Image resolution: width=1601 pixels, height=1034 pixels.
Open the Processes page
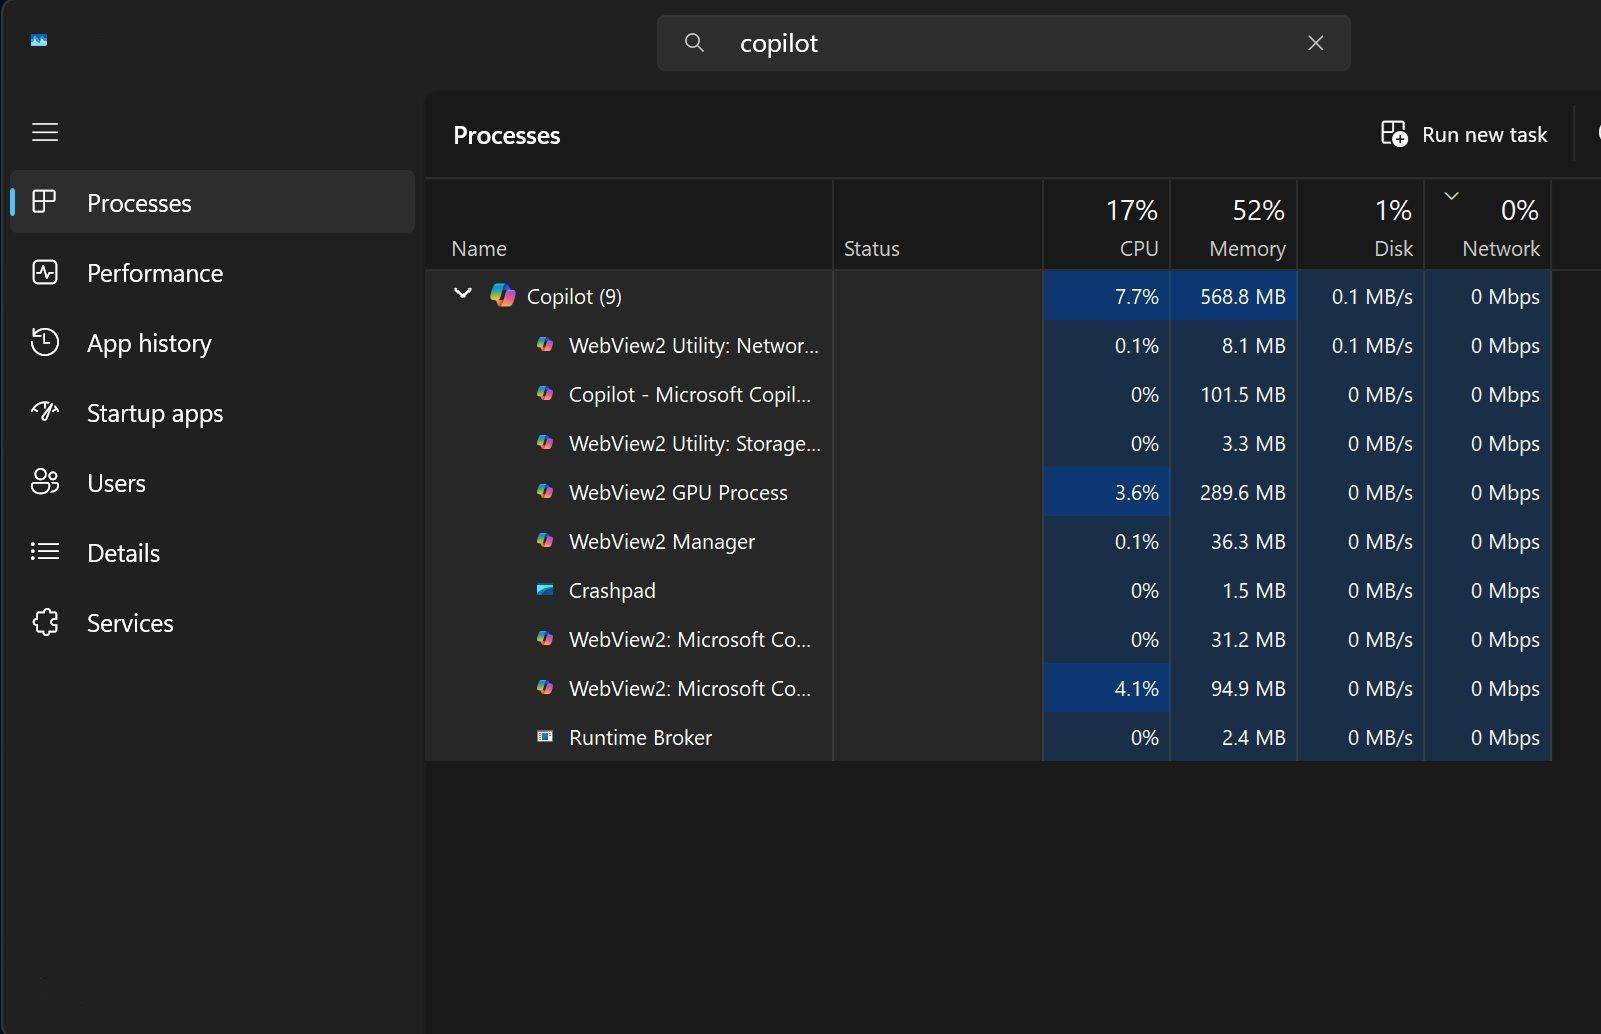coord(212,202)
